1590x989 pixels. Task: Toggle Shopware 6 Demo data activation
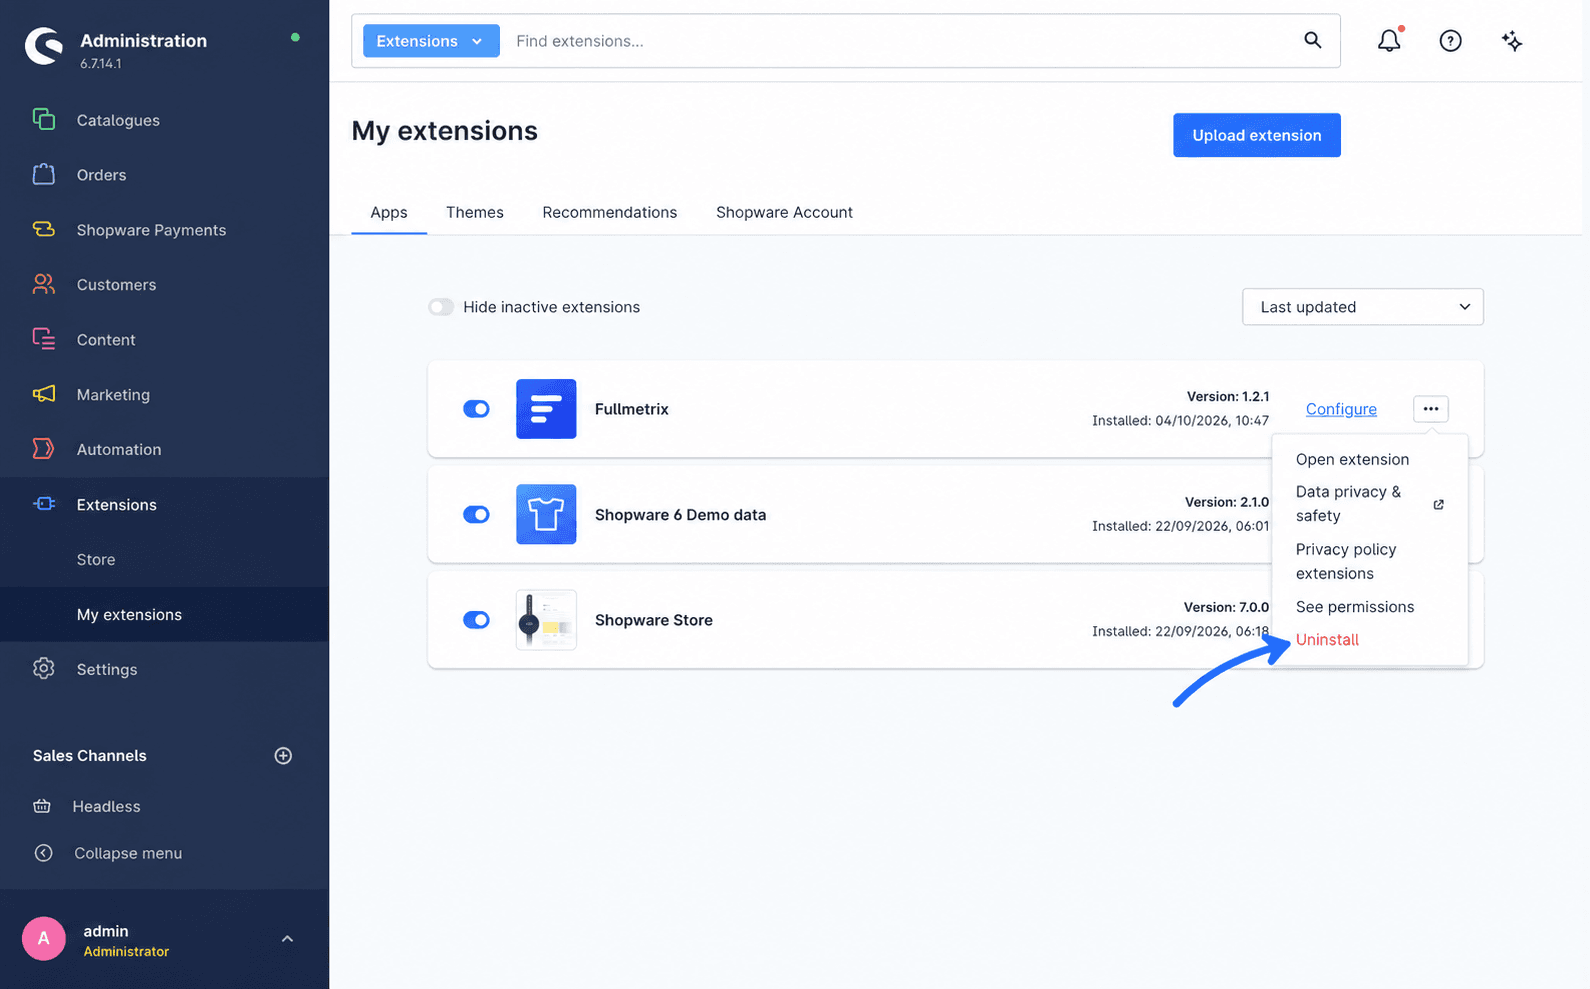pyautogui.click(x=476, y=514)
